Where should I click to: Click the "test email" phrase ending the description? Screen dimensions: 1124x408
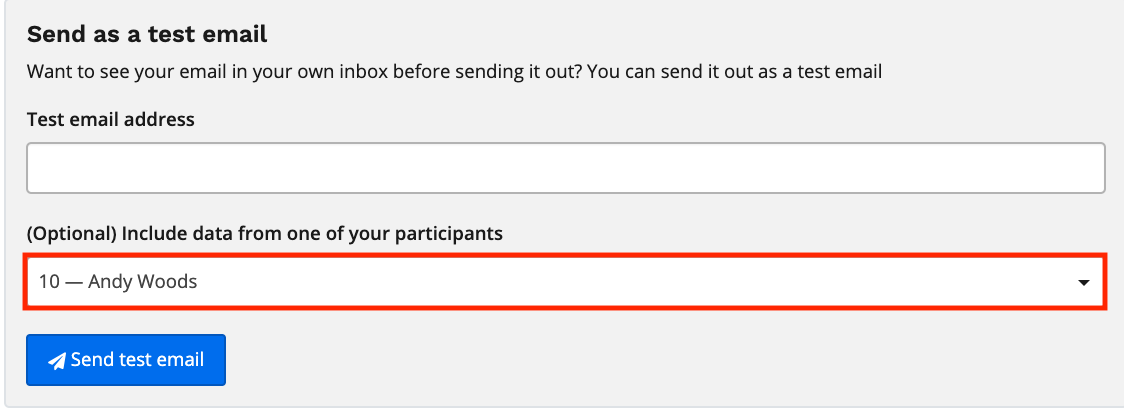coord(842,73)
